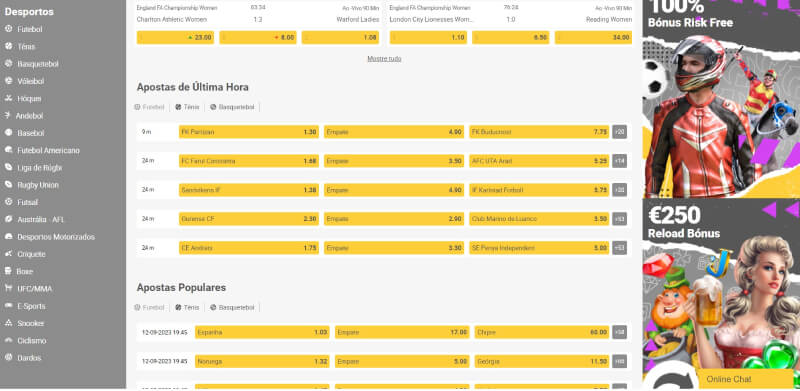Open Boxe in the sidebar
Screen dimensions: 800x391
24,272
